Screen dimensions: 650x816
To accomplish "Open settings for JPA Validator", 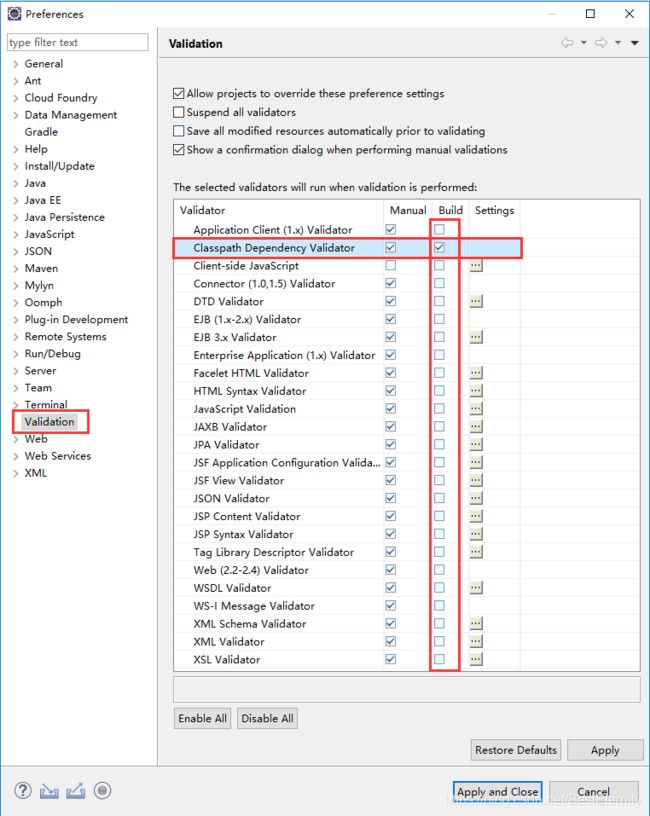I will pyautogui.click(x=476, y=444).
